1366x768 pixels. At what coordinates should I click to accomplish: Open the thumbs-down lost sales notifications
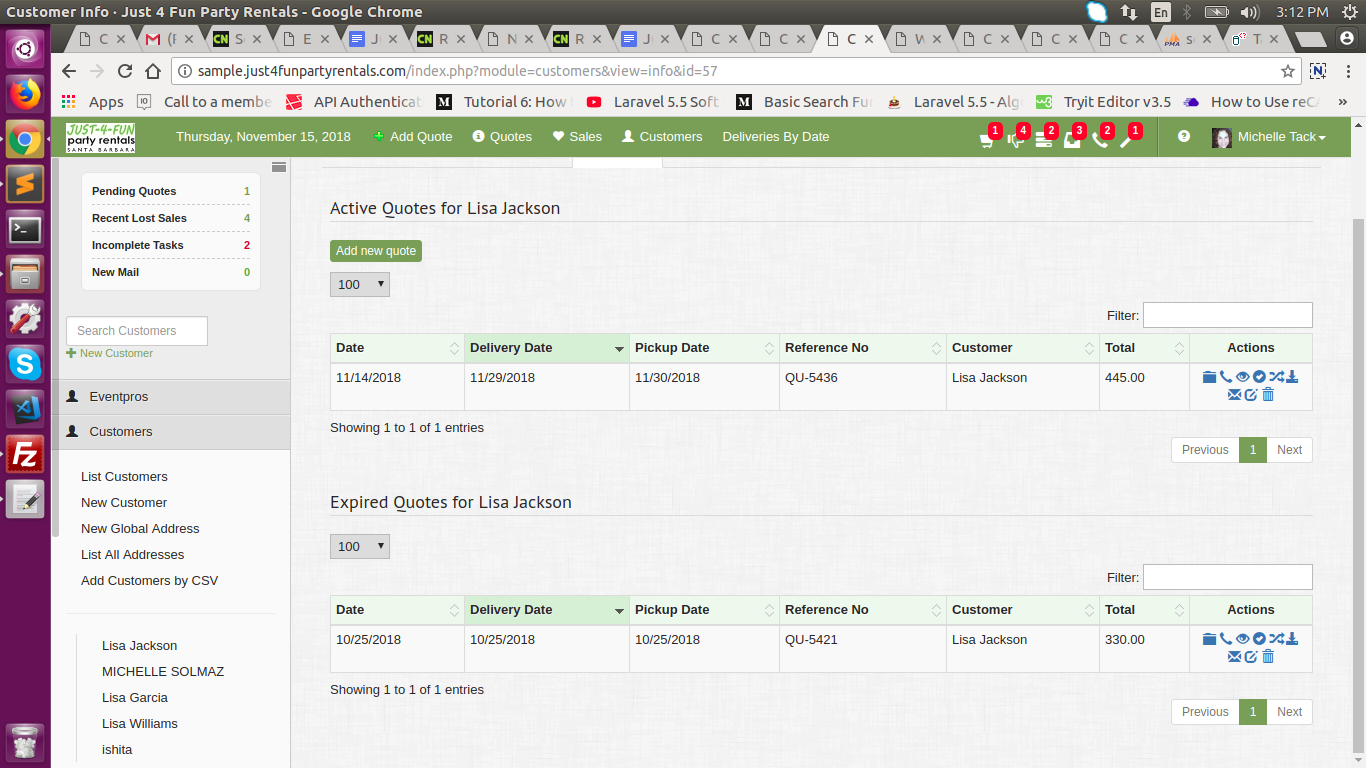1016,139
